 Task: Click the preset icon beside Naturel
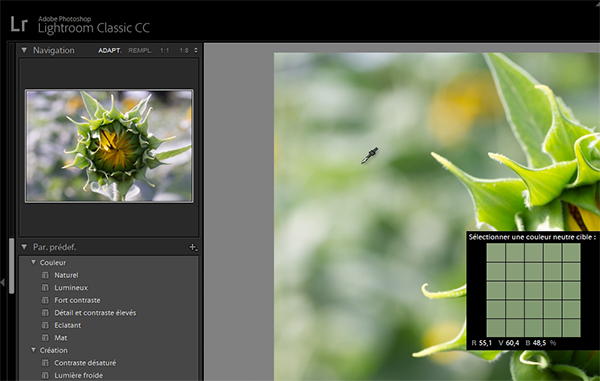[x=45, y=275]
